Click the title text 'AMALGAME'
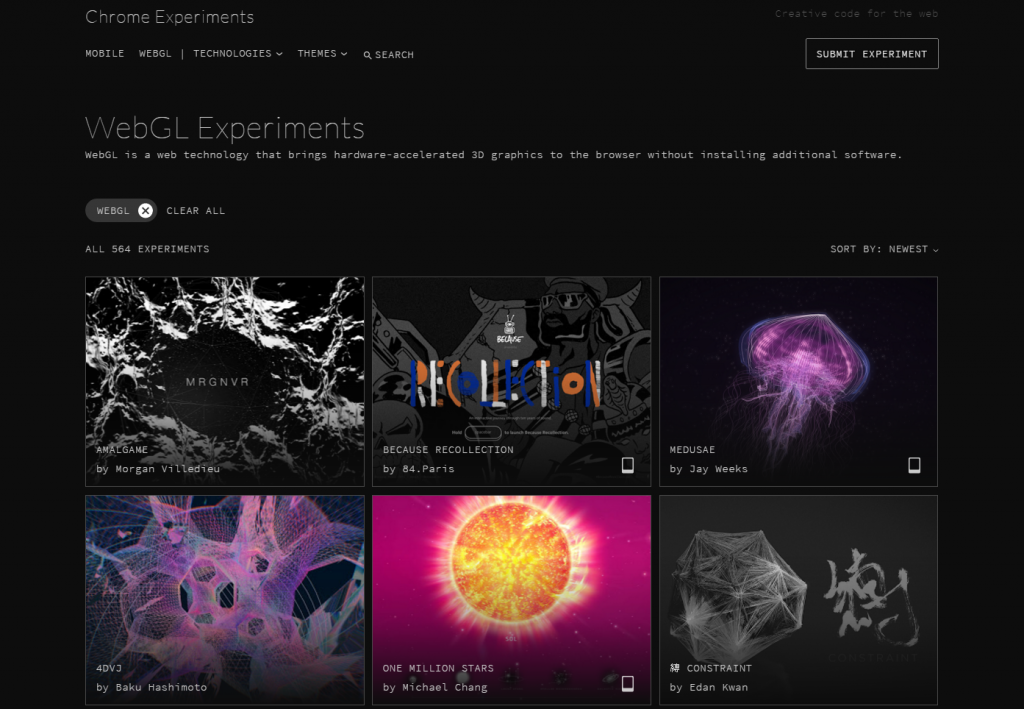This screenshot has width=1024, height=709. 121,450
